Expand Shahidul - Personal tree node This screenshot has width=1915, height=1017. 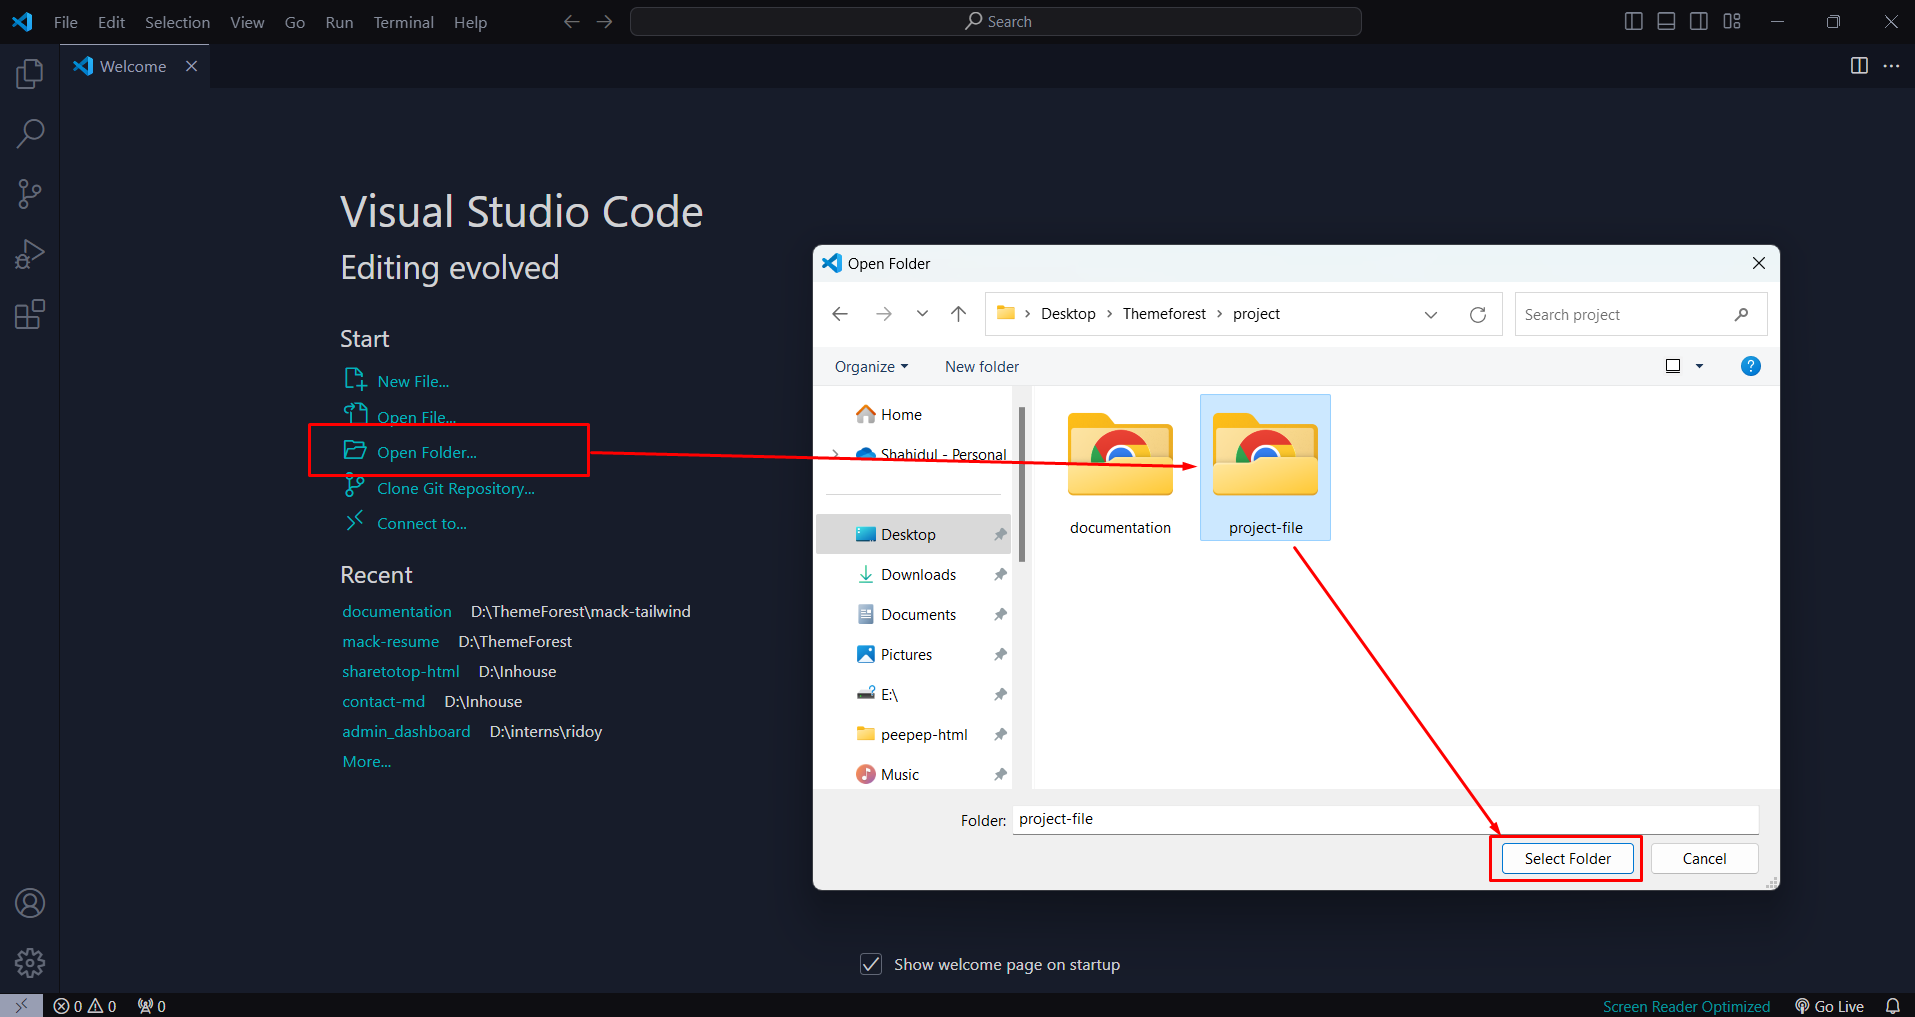(836, 454)
